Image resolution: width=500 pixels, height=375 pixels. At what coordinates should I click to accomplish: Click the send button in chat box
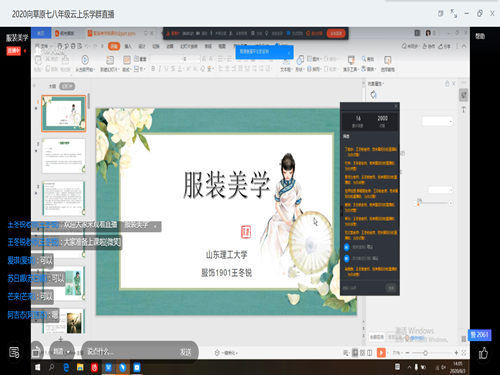[185, 352]
